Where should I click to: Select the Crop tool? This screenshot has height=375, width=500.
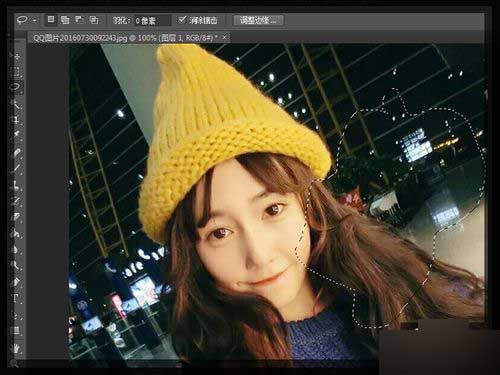(x=16, y=119)
